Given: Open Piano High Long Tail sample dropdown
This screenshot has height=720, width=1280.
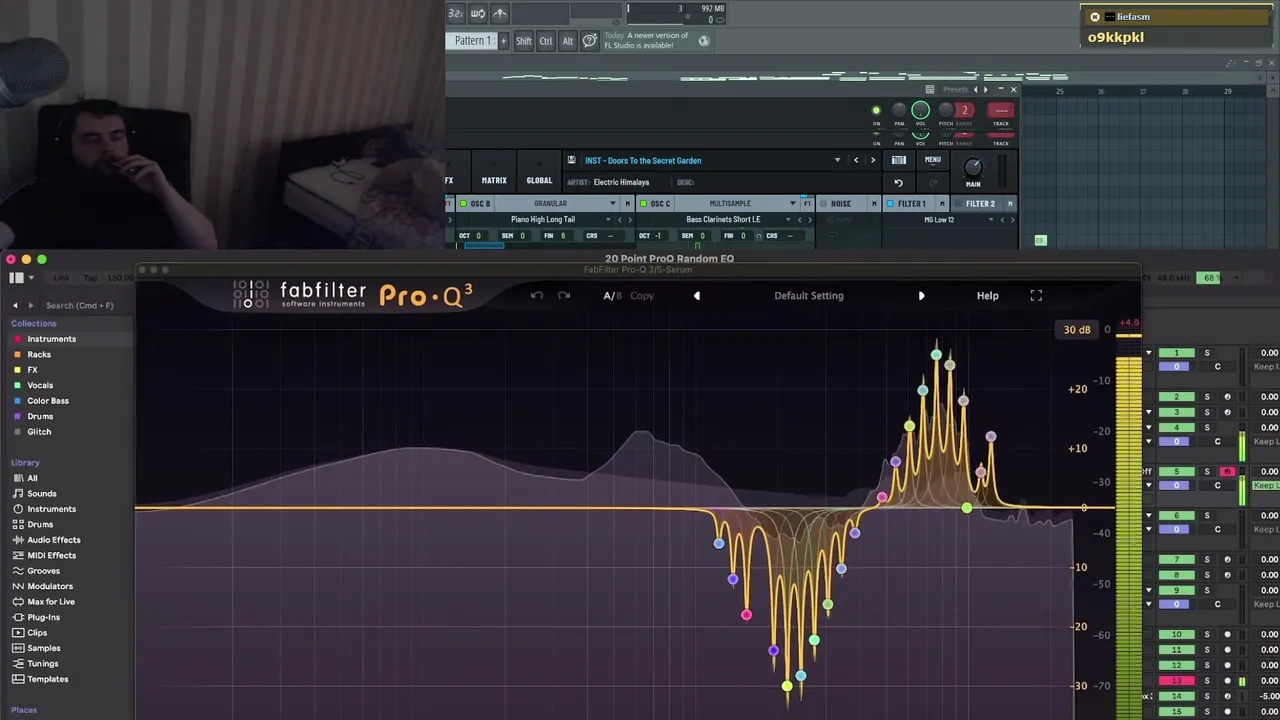Looking at the screenshot, I should 607,220.
